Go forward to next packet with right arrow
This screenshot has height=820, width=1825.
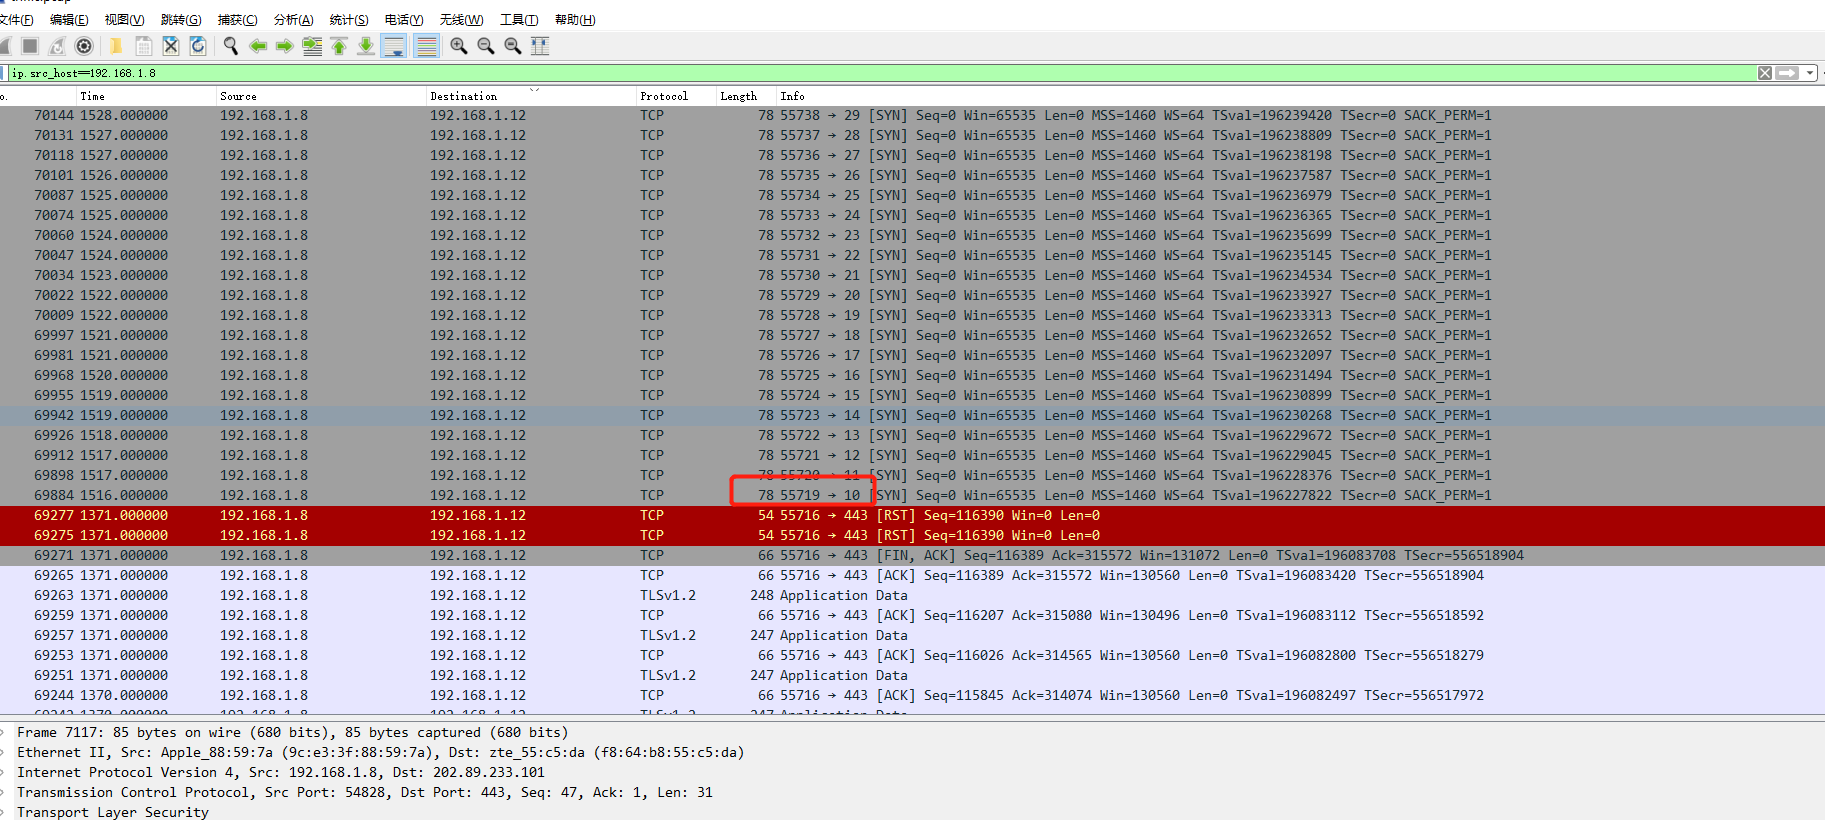click(x=285, y=46)
